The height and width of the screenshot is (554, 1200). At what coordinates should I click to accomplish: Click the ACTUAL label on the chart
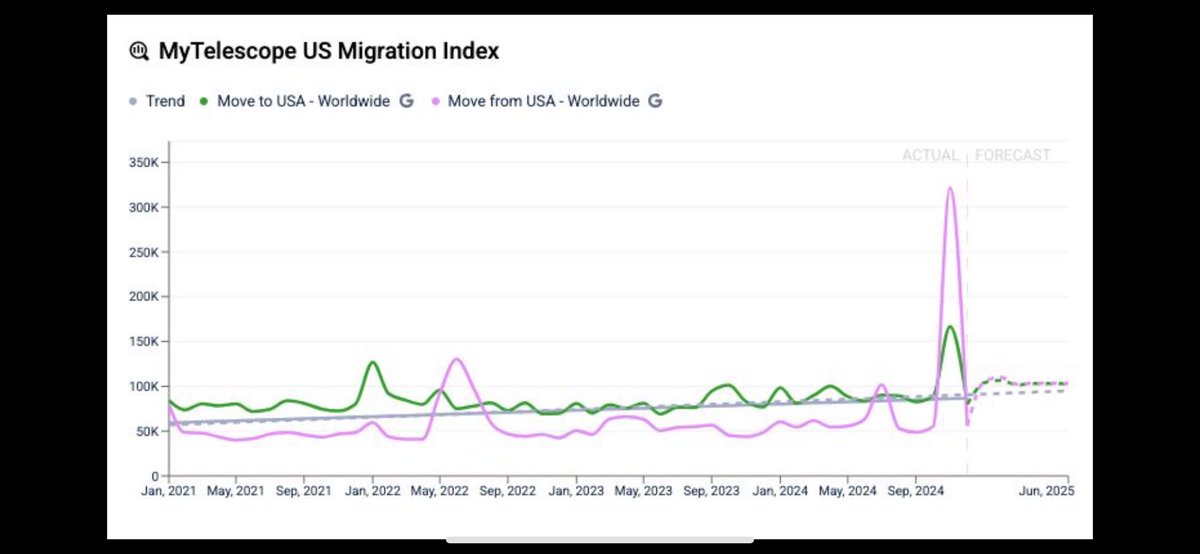point(930,155)
